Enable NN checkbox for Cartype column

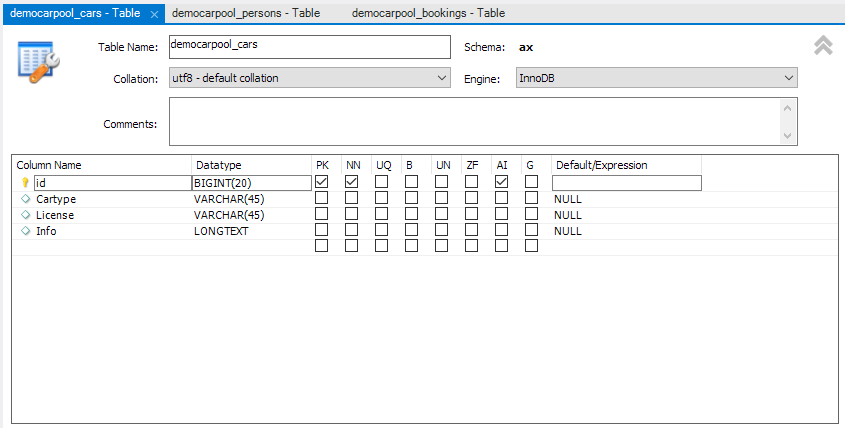[352, 198]
